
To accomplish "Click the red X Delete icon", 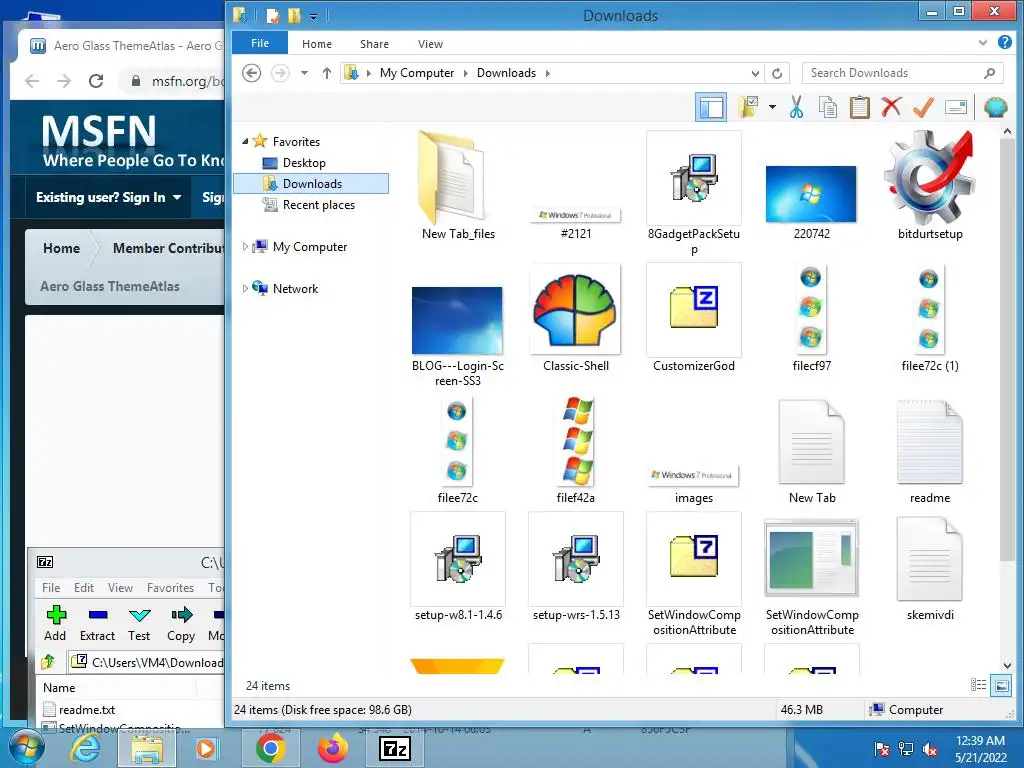I will (x=891, y=107).
